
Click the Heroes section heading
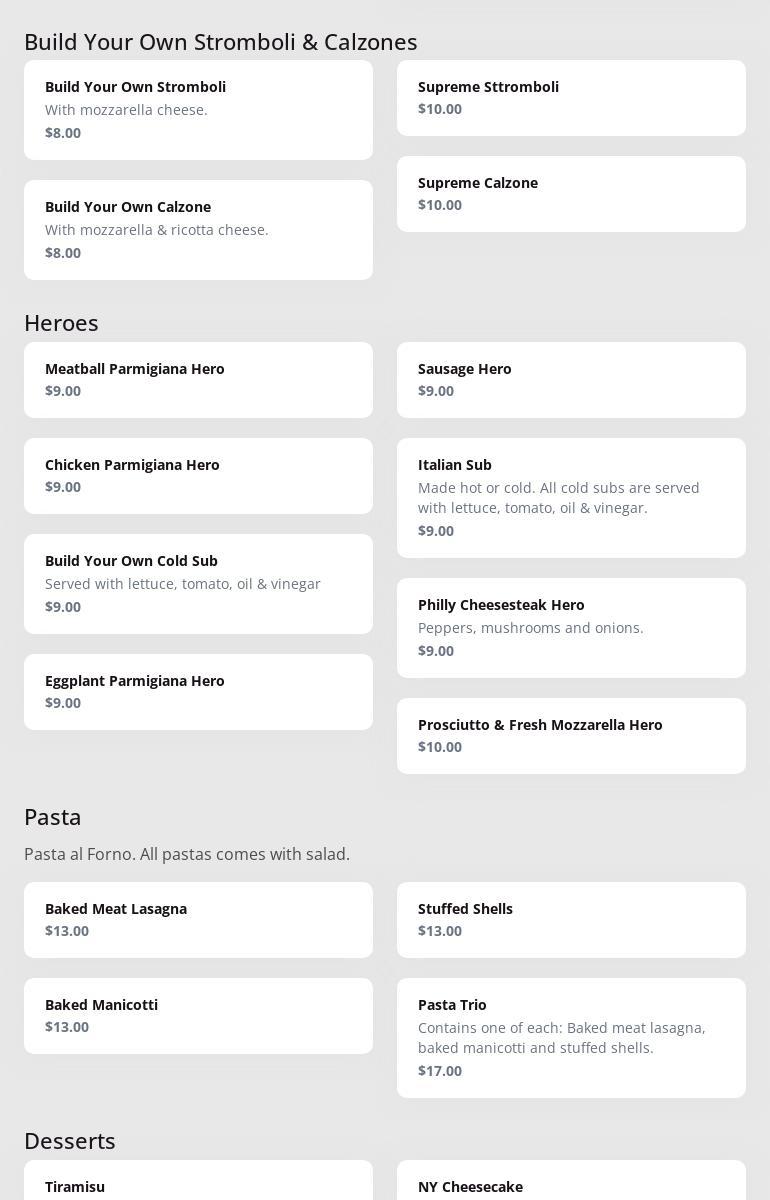[61, 323]
